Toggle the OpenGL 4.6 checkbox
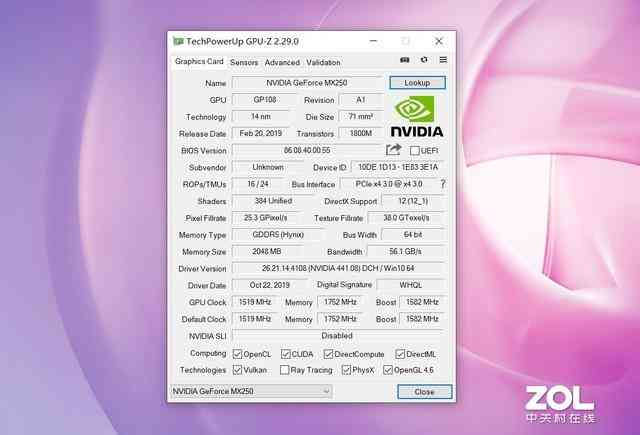640x435 pixels. click(x=388, y=370)
